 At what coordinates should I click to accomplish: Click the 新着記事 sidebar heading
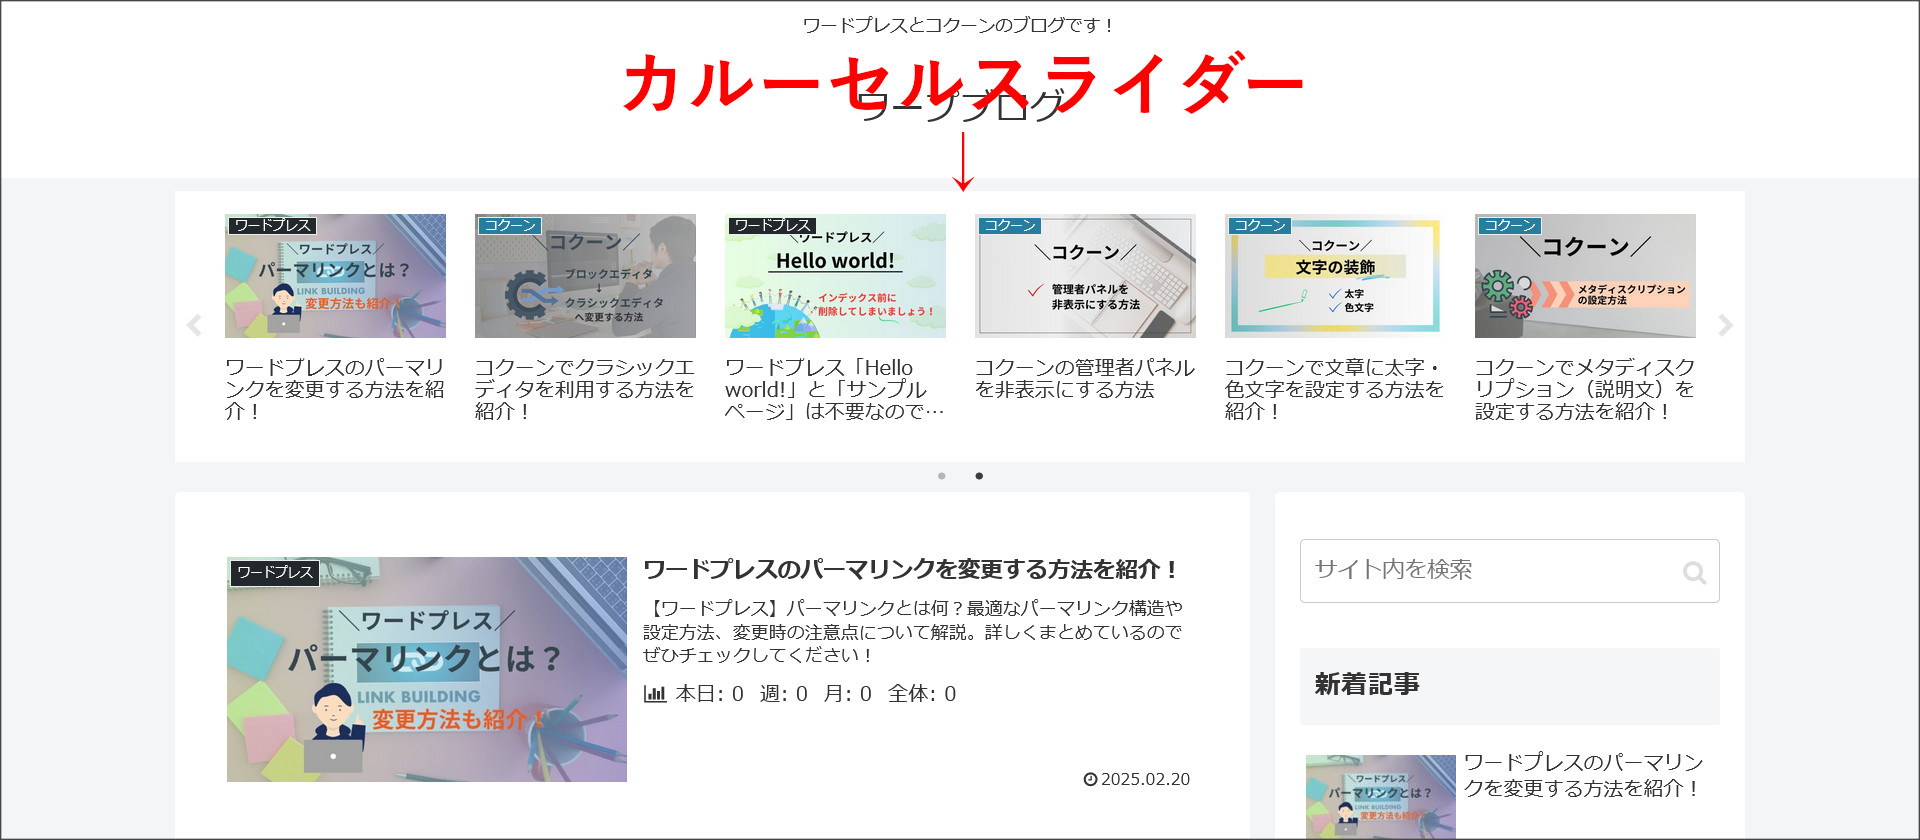click(x=1510, y=685)
